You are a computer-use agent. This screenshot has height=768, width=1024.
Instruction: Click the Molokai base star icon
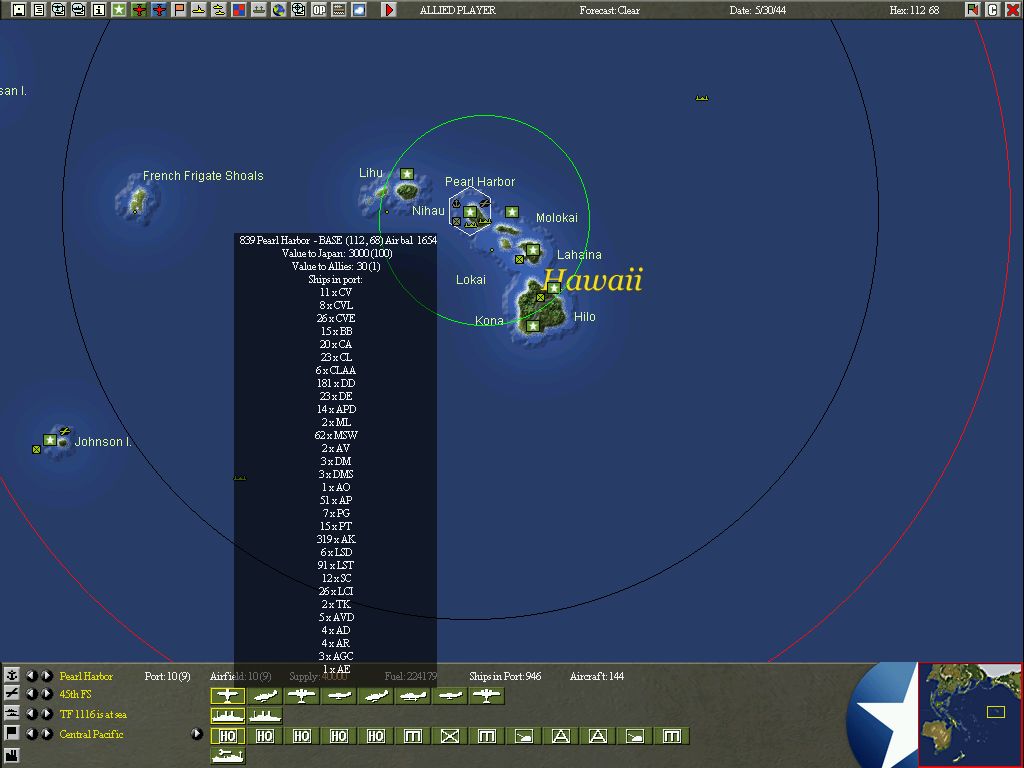pos(512,212)
